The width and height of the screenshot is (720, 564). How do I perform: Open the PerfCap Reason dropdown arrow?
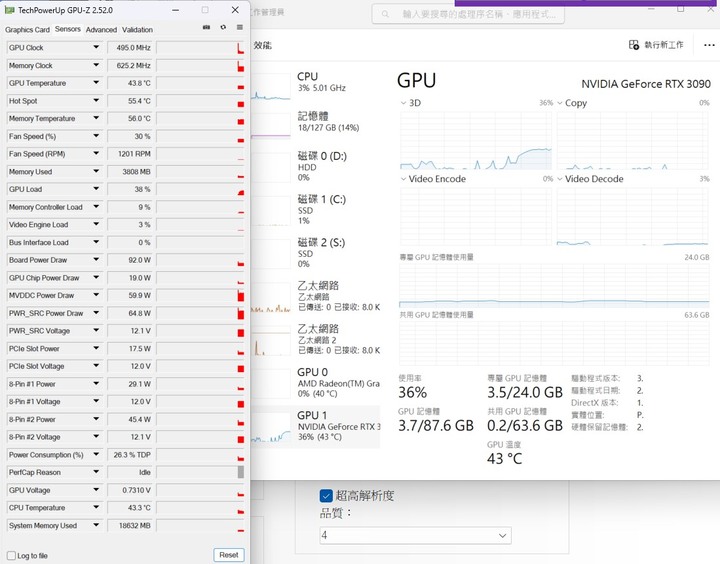pyautogui.click(x=96, y=472)
